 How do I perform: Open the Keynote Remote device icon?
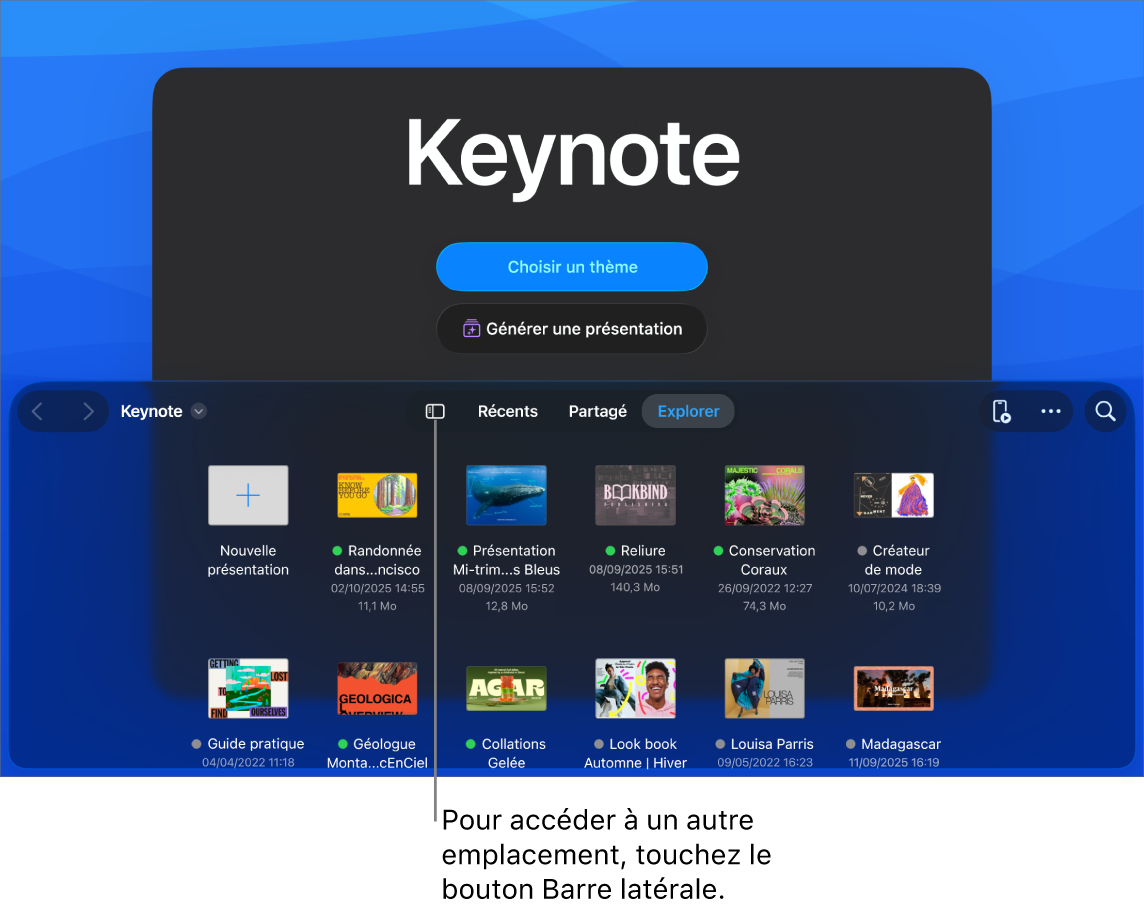point(1002,412)
